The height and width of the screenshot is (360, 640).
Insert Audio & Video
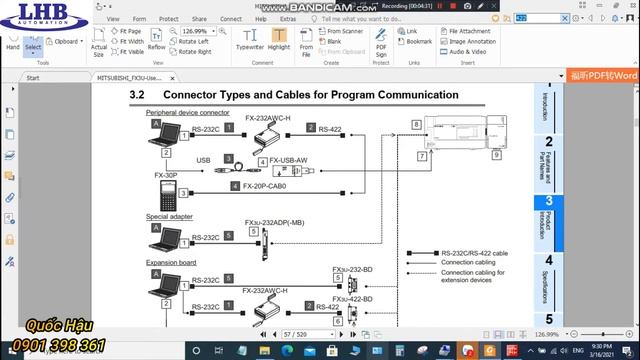[463, 52]
